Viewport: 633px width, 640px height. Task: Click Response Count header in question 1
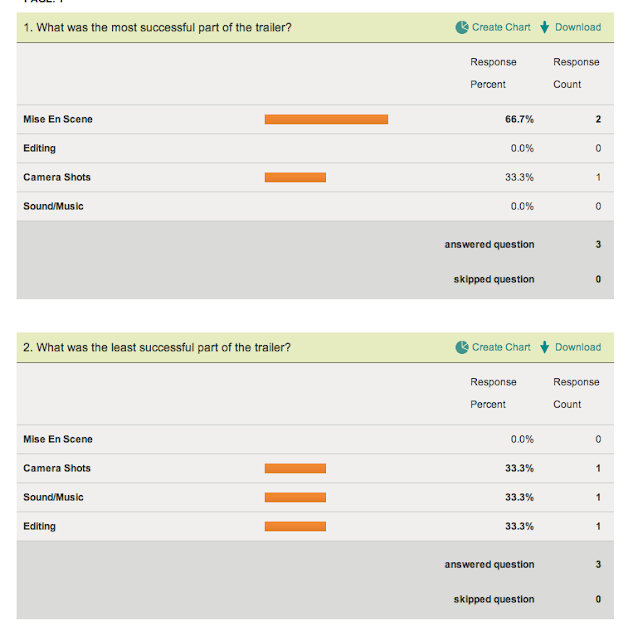(576, 73)
